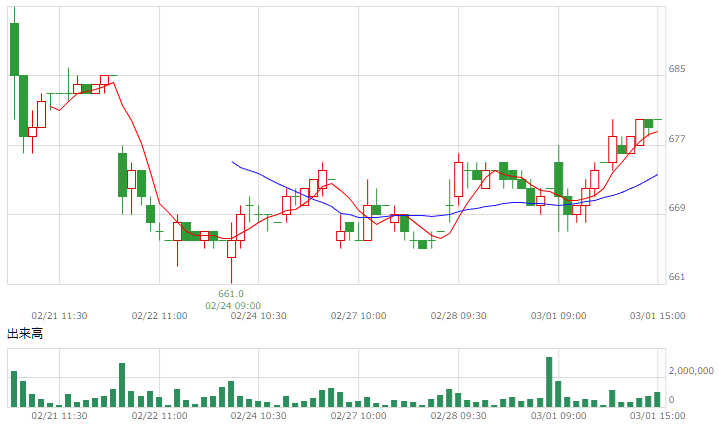Viewport: 719px width, 428px height.
Task: Click 02/24 10:30 under the volume chart
Action: point(259,416)
